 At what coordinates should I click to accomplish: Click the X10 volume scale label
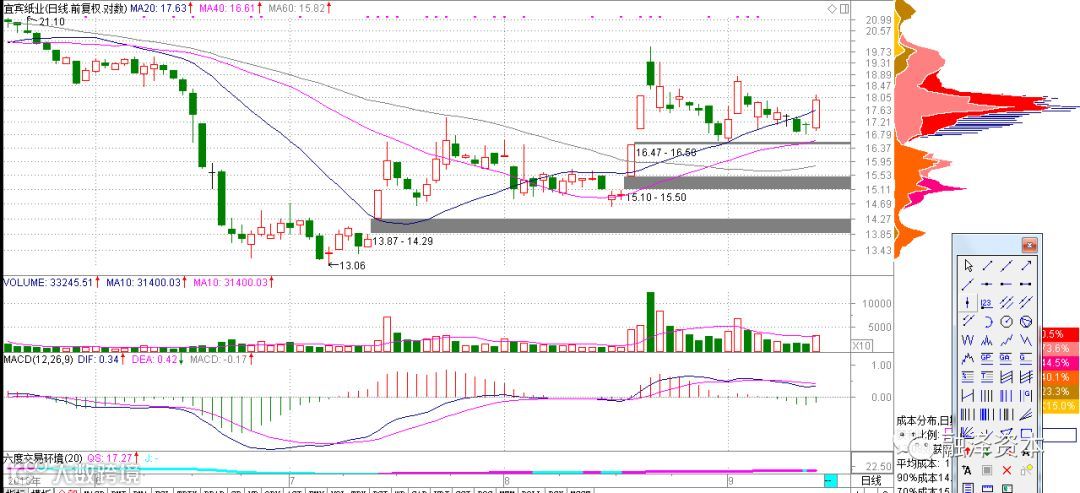click(x=862, y=345)
